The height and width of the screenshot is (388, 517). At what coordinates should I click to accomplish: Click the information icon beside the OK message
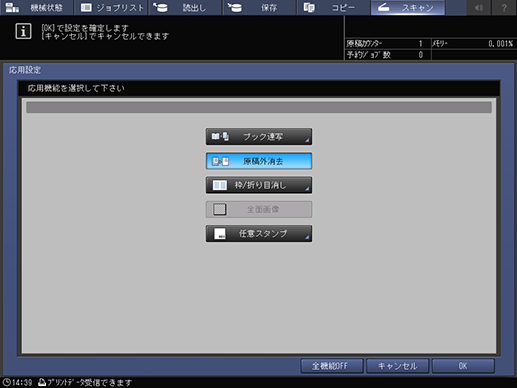click(23, 31)
